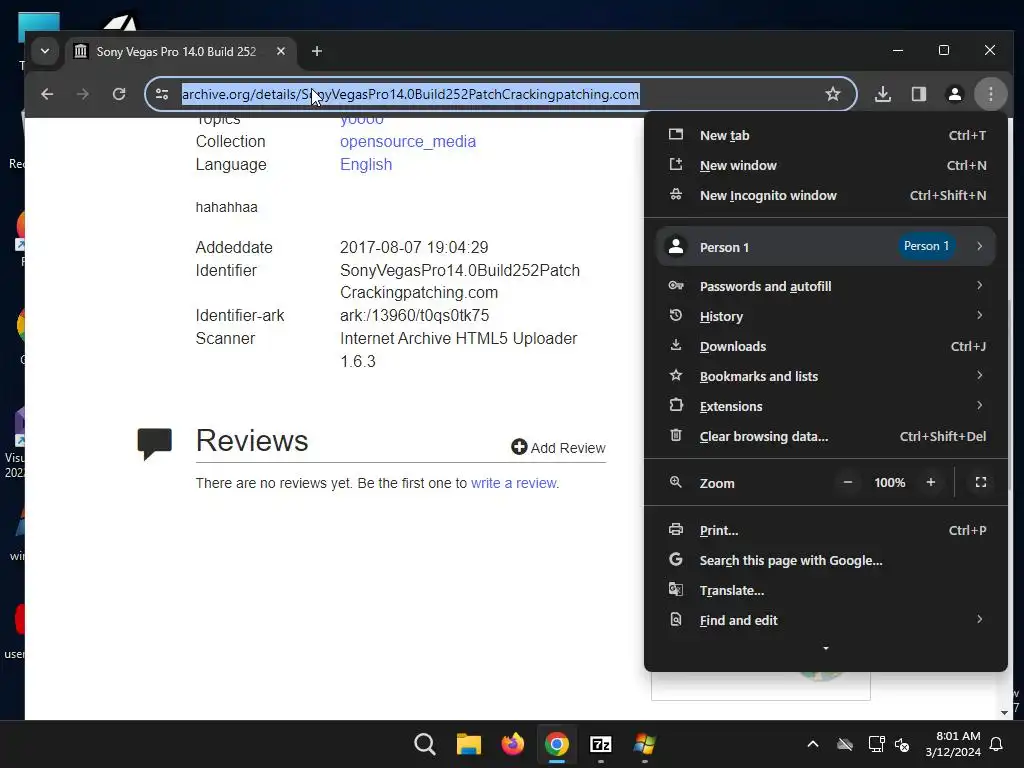Expand Passwords and autofill submenu
Screen dimensions: 1024x768
pyautogui.click(x=826, y=286)
